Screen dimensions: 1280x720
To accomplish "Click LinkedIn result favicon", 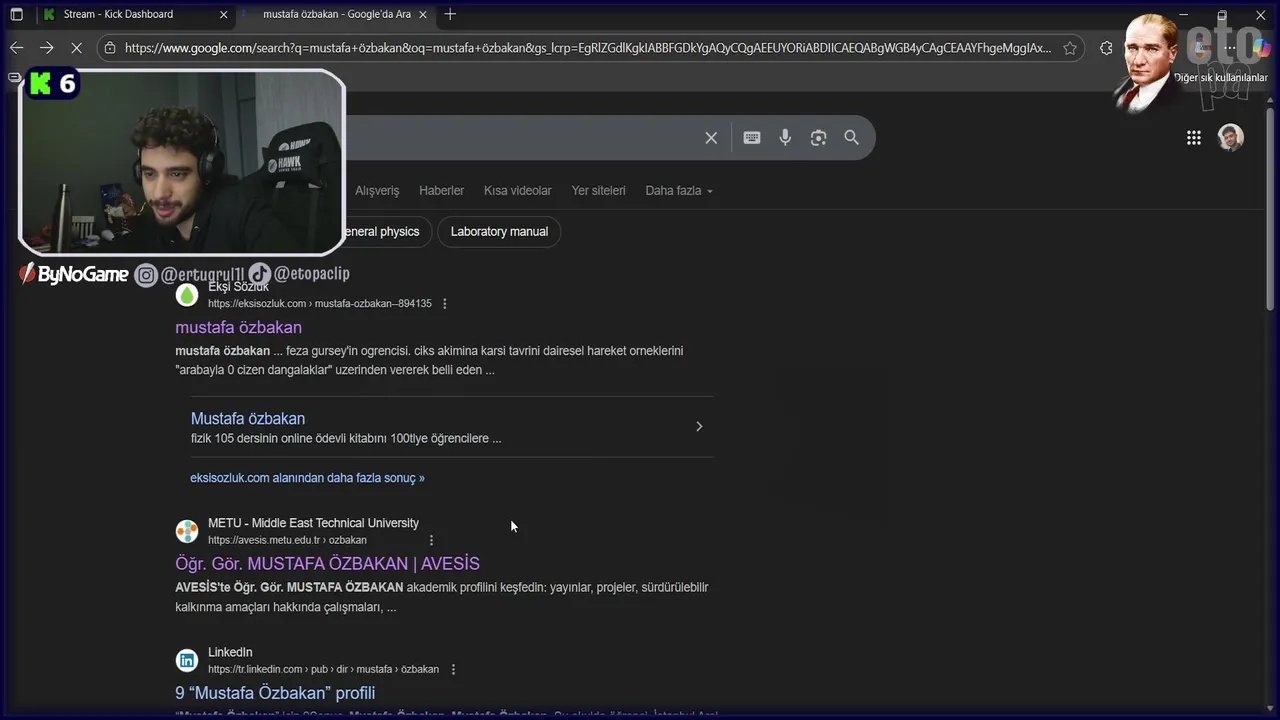I will point(187,660).
